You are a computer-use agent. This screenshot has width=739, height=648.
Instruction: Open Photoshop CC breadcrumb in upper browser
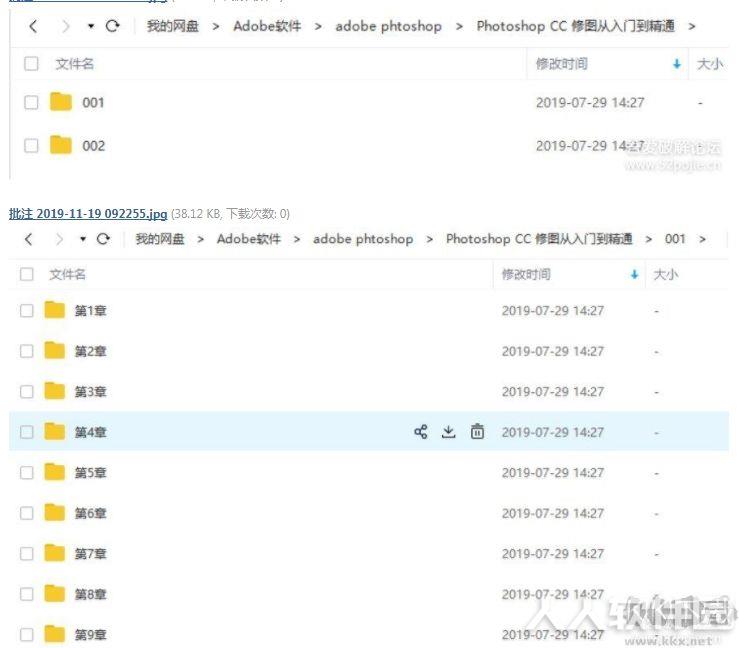coord(575,26)
